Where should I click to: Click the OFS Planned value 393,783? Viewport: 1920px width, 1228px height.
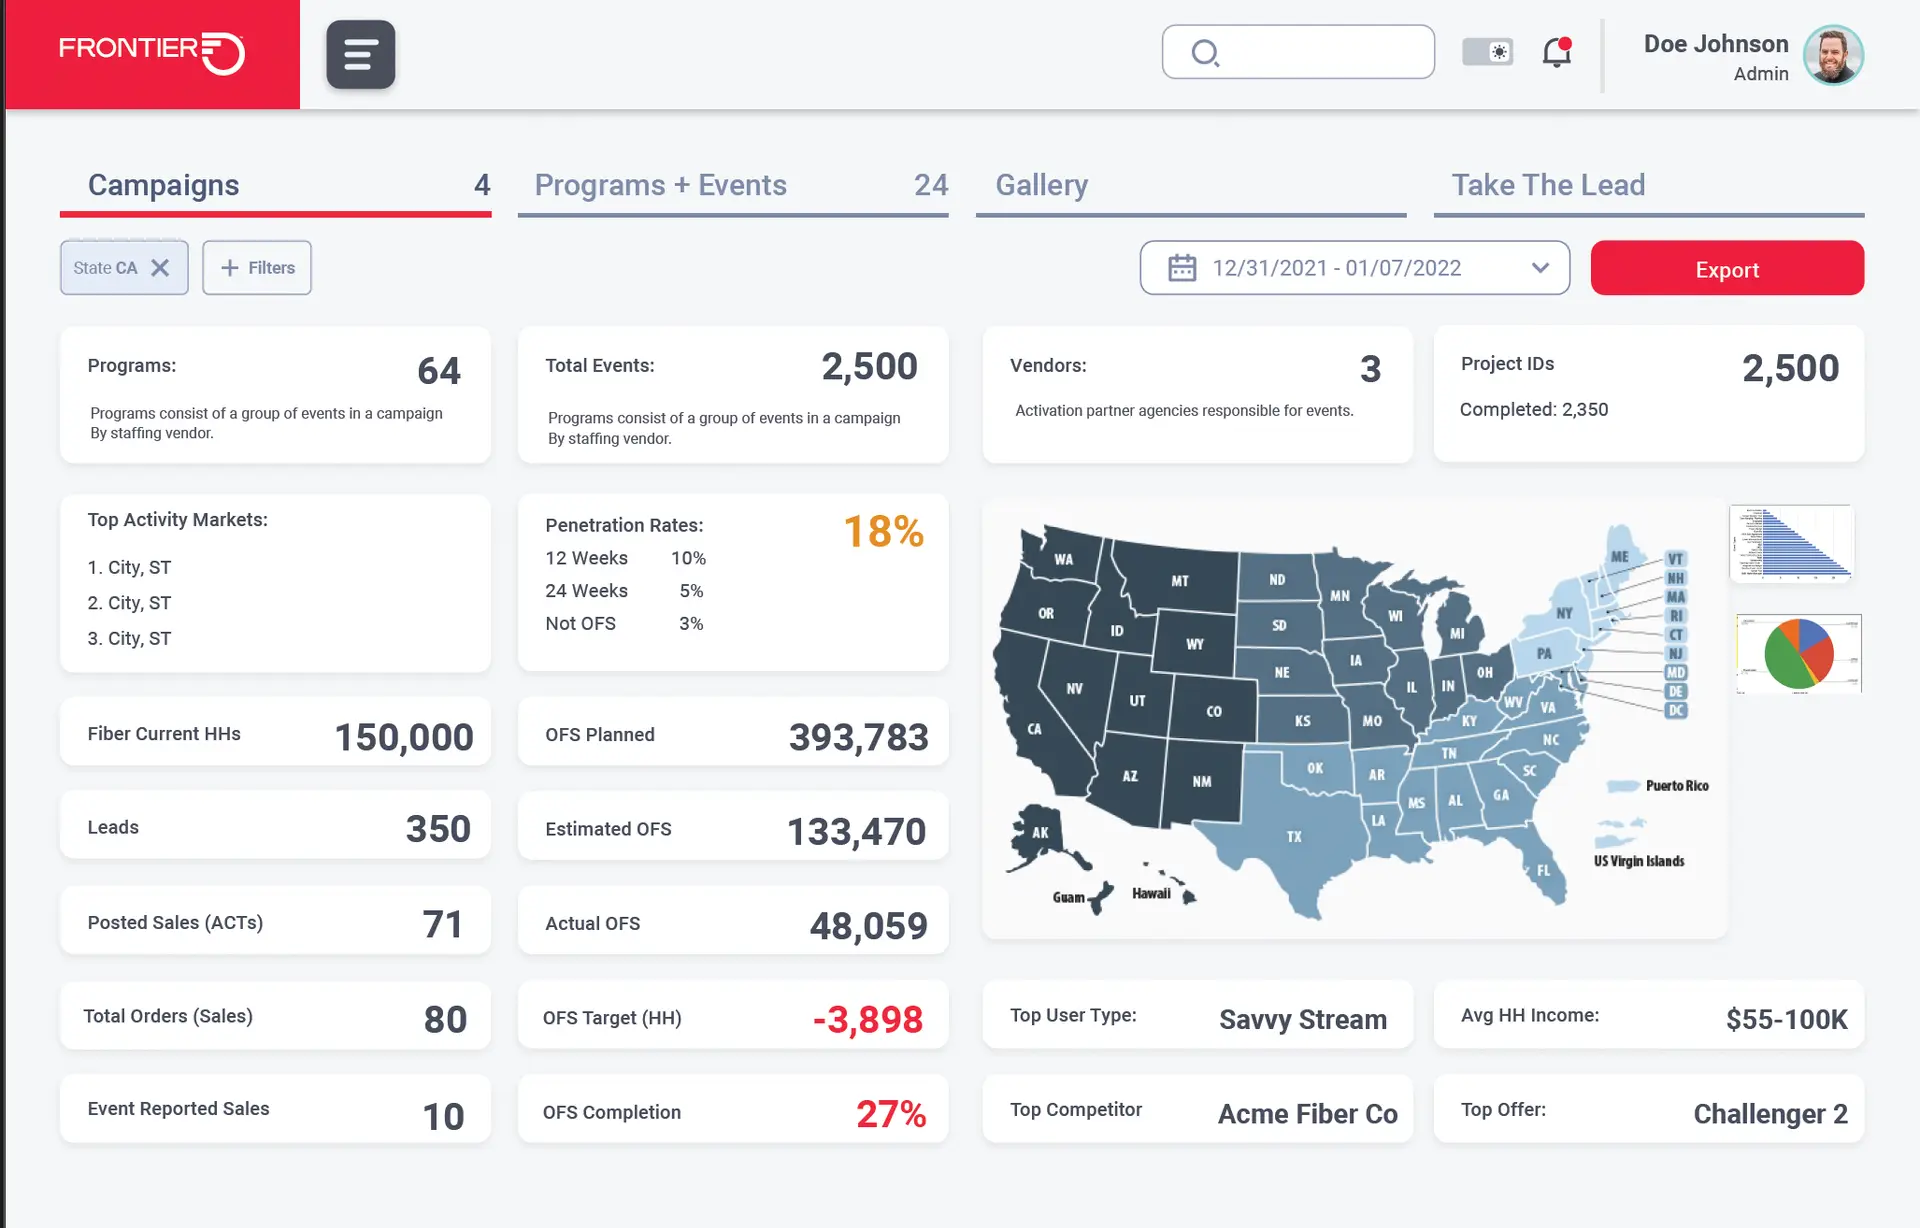point(858,737)
